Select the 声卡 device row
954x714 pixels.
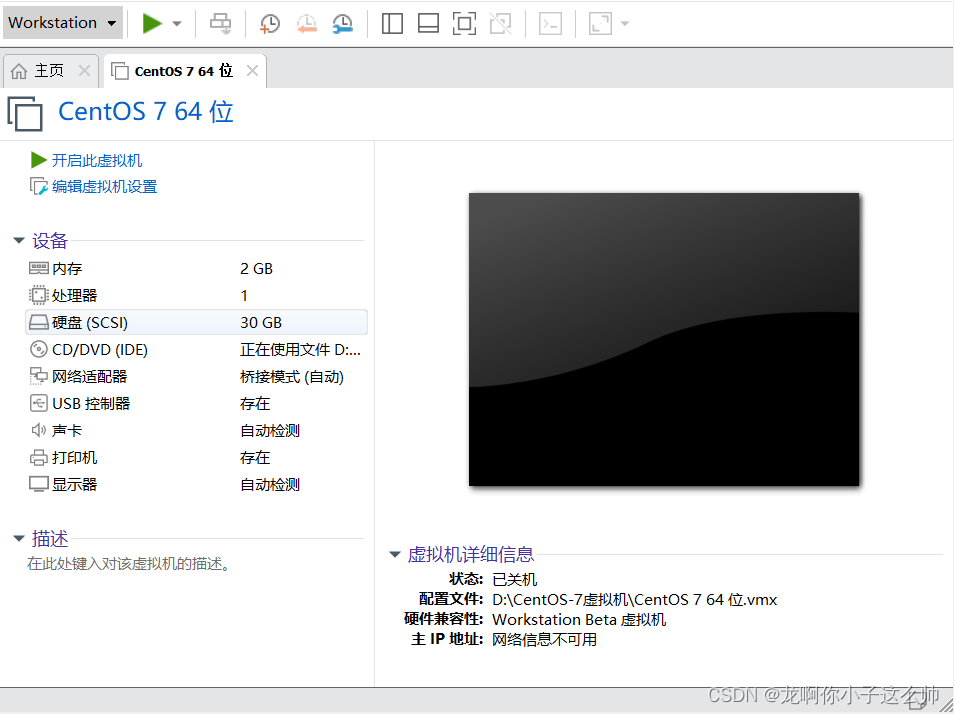[x=196, y=431]
